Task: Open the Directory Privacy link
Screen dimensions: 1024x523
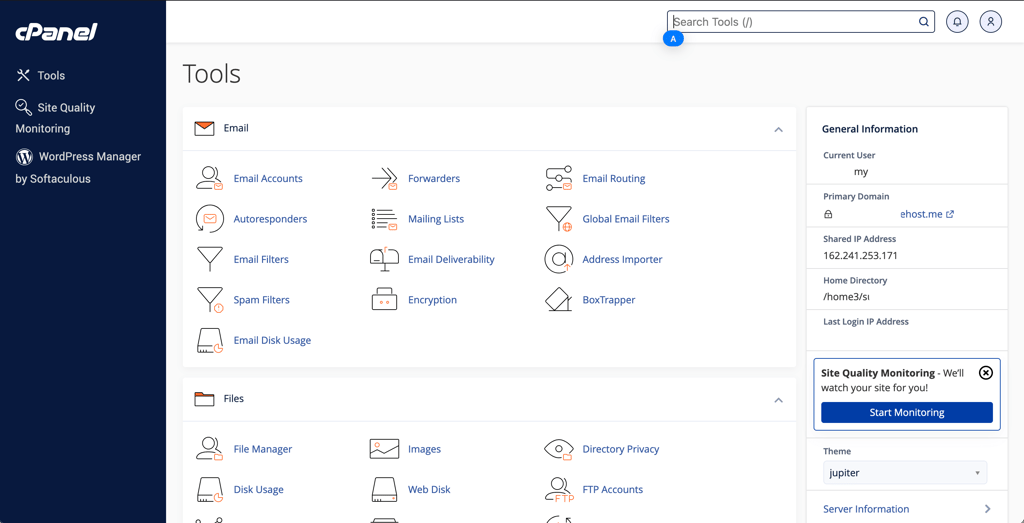Action: tap(620, 449)
